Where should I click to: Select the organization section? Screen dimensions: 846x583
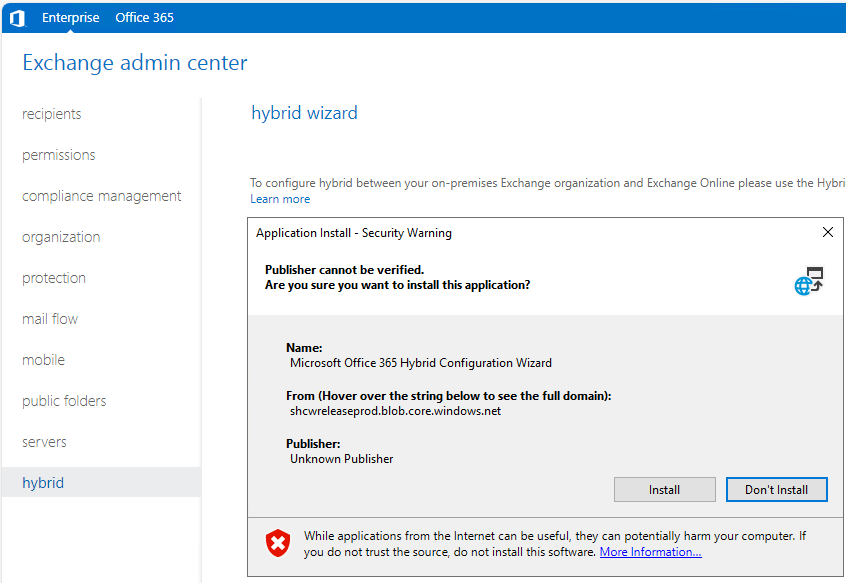pos(61,237)
